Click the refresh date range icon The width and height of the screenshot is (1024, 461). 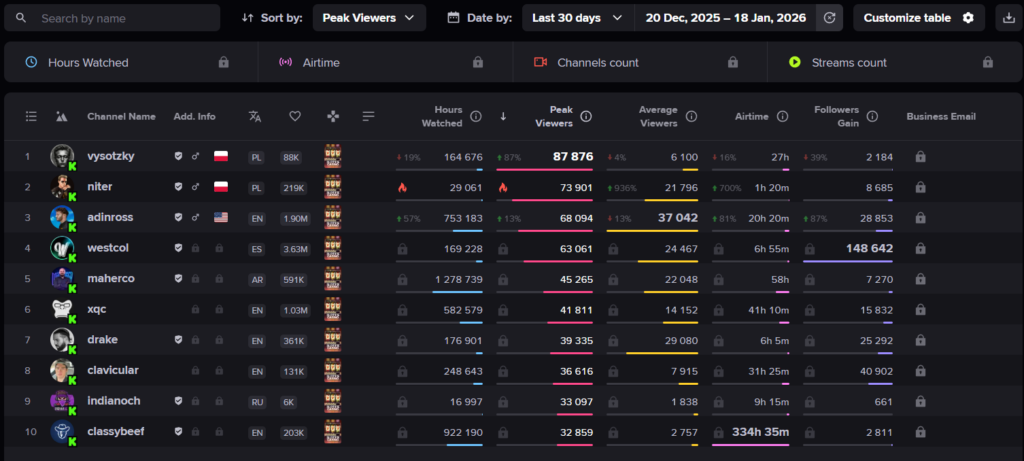tap(828, 18)
